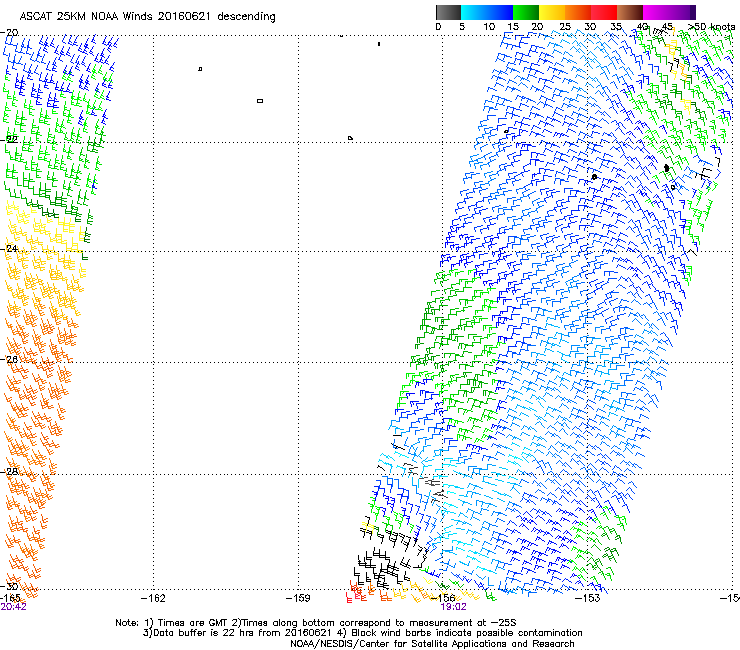Click the -20 latitude axis label

pos(9,32)
